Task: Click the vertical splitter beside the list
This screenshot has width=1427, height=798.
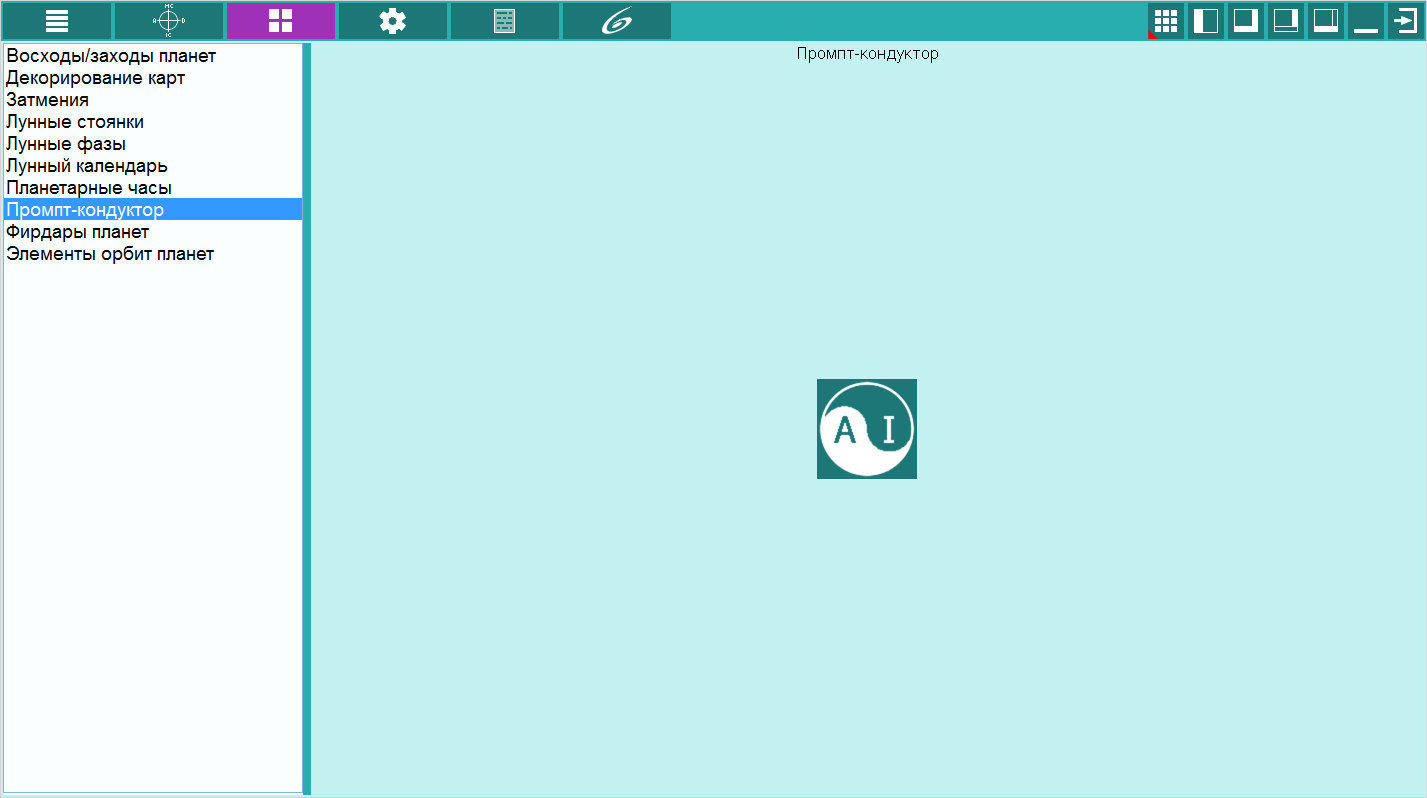Action: [x=307, y=418]
